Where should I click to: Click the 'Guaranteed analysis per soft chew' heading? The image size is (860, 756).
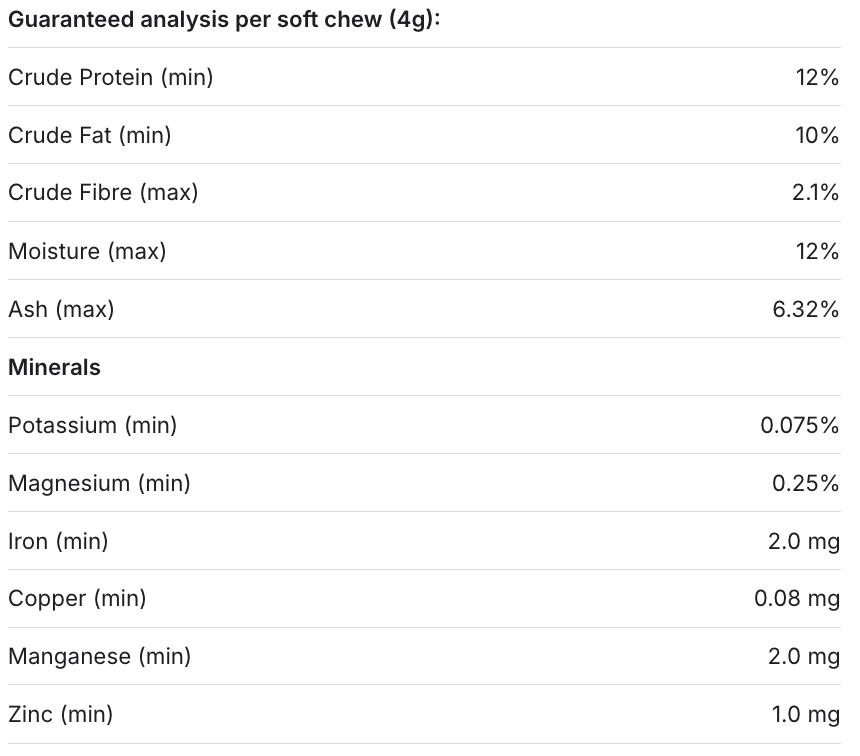224,20
